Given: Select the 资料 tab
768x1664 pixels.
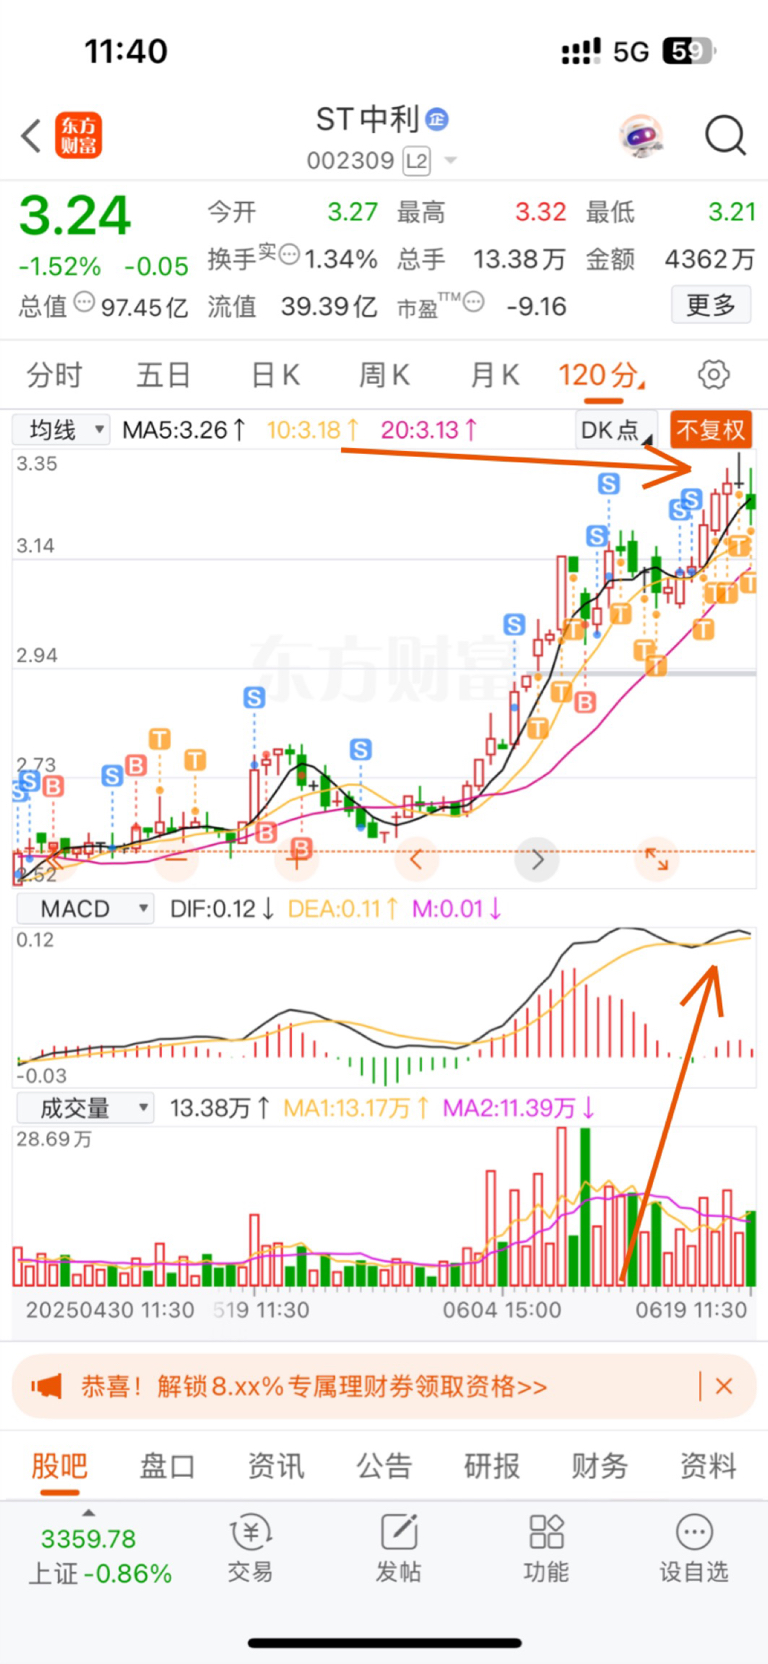Looking at the screenshot, I should 708,1466.
